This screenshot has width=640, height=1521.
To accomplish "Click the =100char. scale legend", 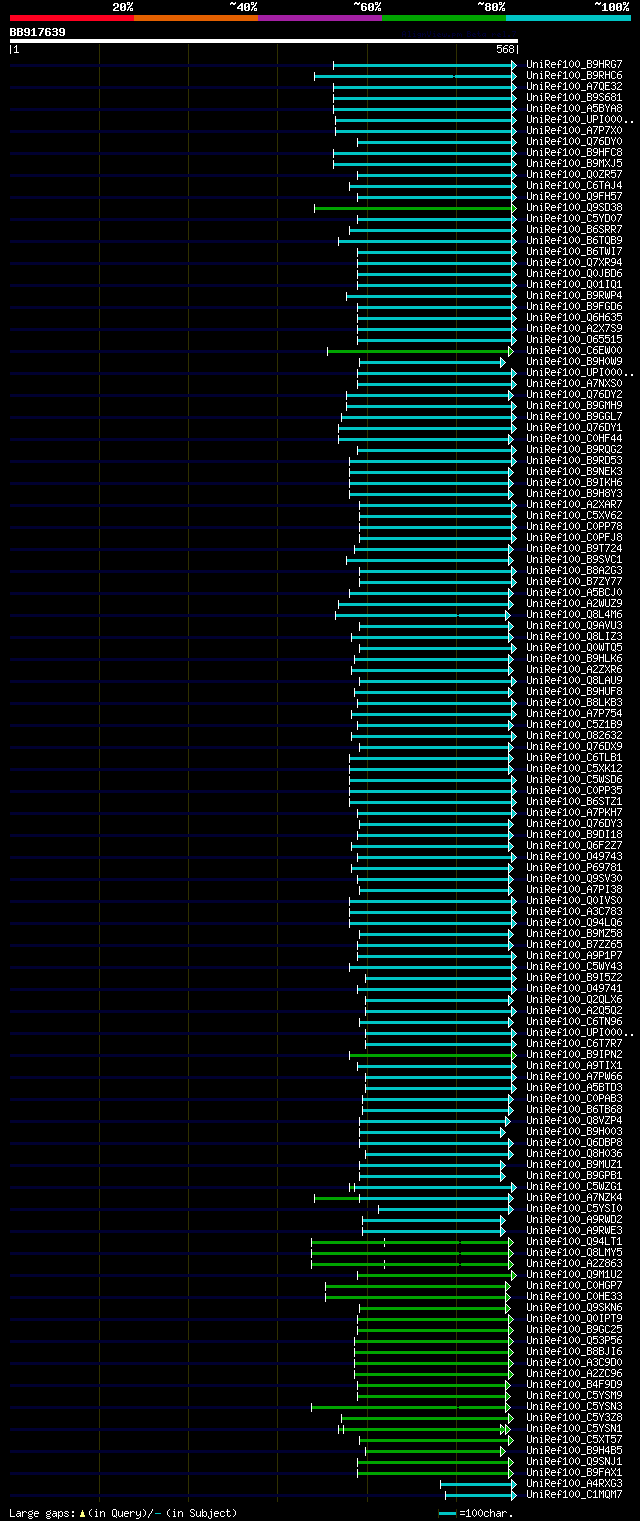I will tap(478, 1513).
